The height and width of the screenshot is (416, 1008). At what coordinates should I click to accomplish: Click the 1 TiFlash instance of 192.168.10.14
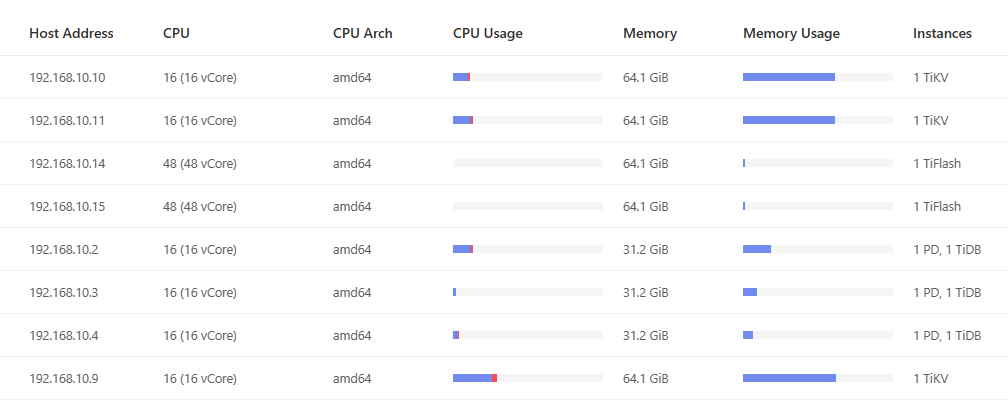(936, 163)
